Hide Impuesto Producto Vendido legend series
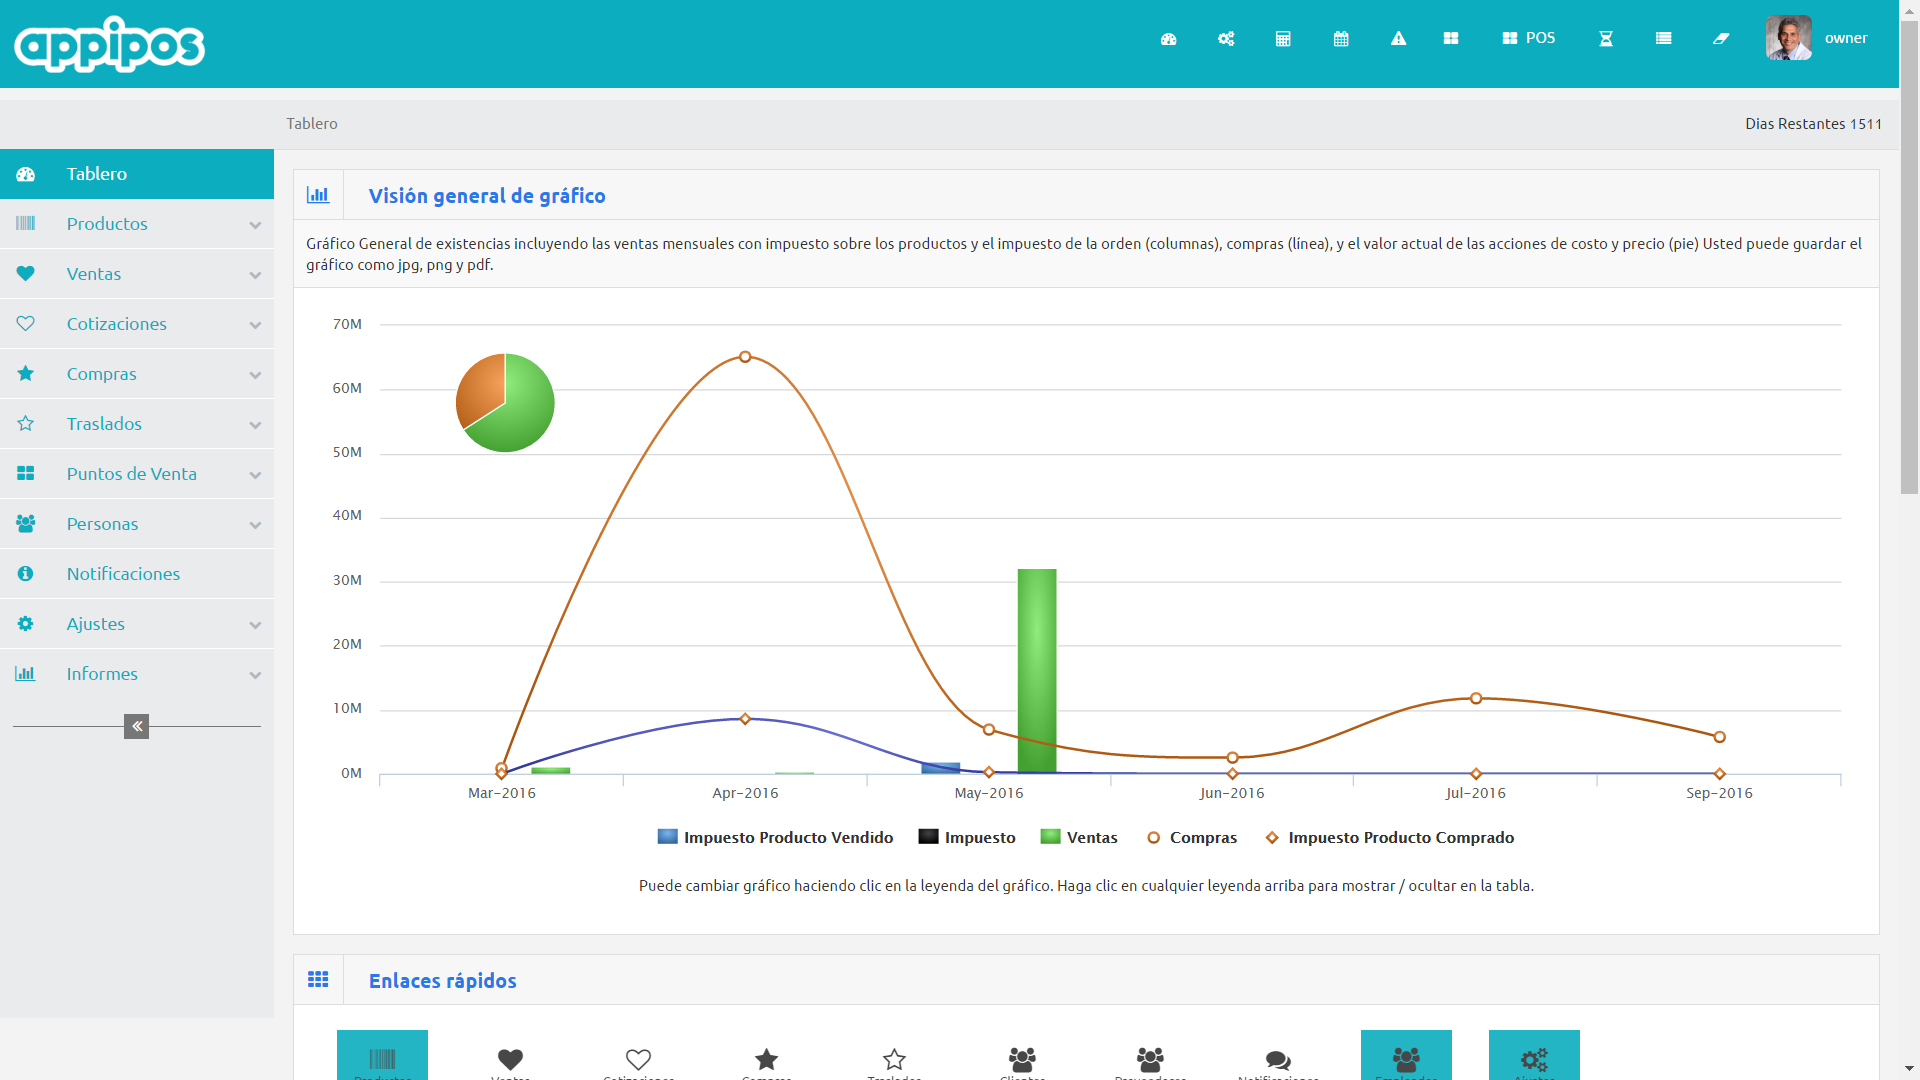 [x=775, y=838]
